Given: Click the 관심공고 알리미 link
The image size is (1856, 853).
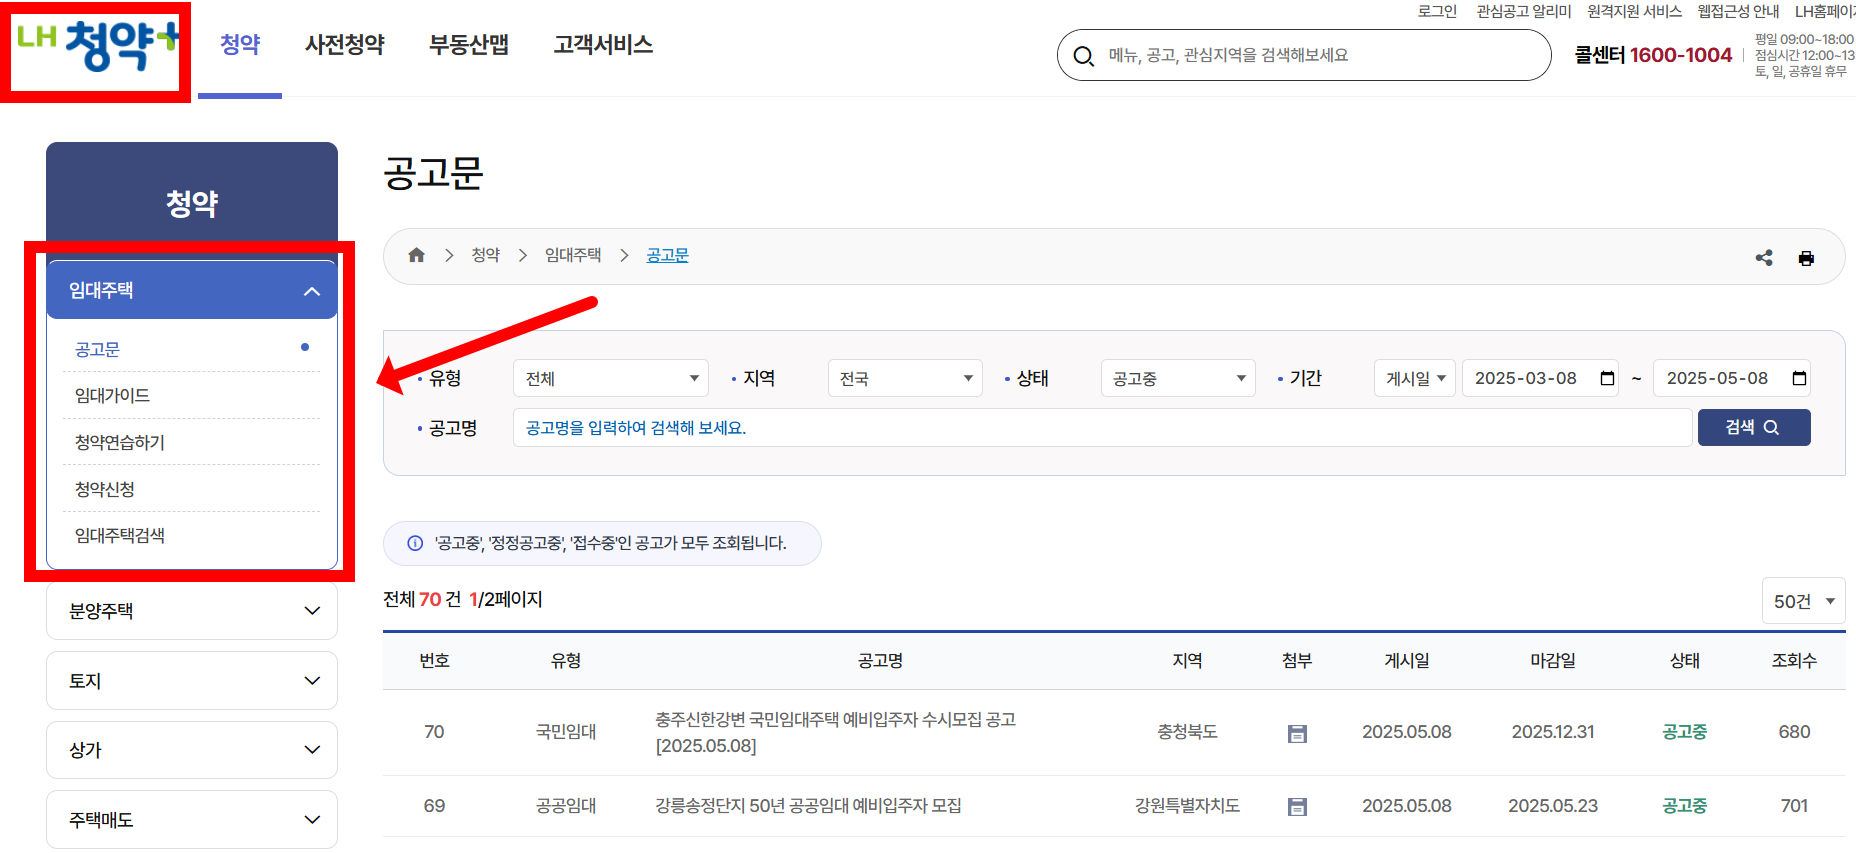Looking at the screenshot, I should pyautogui.click(x=1524, y=11).
